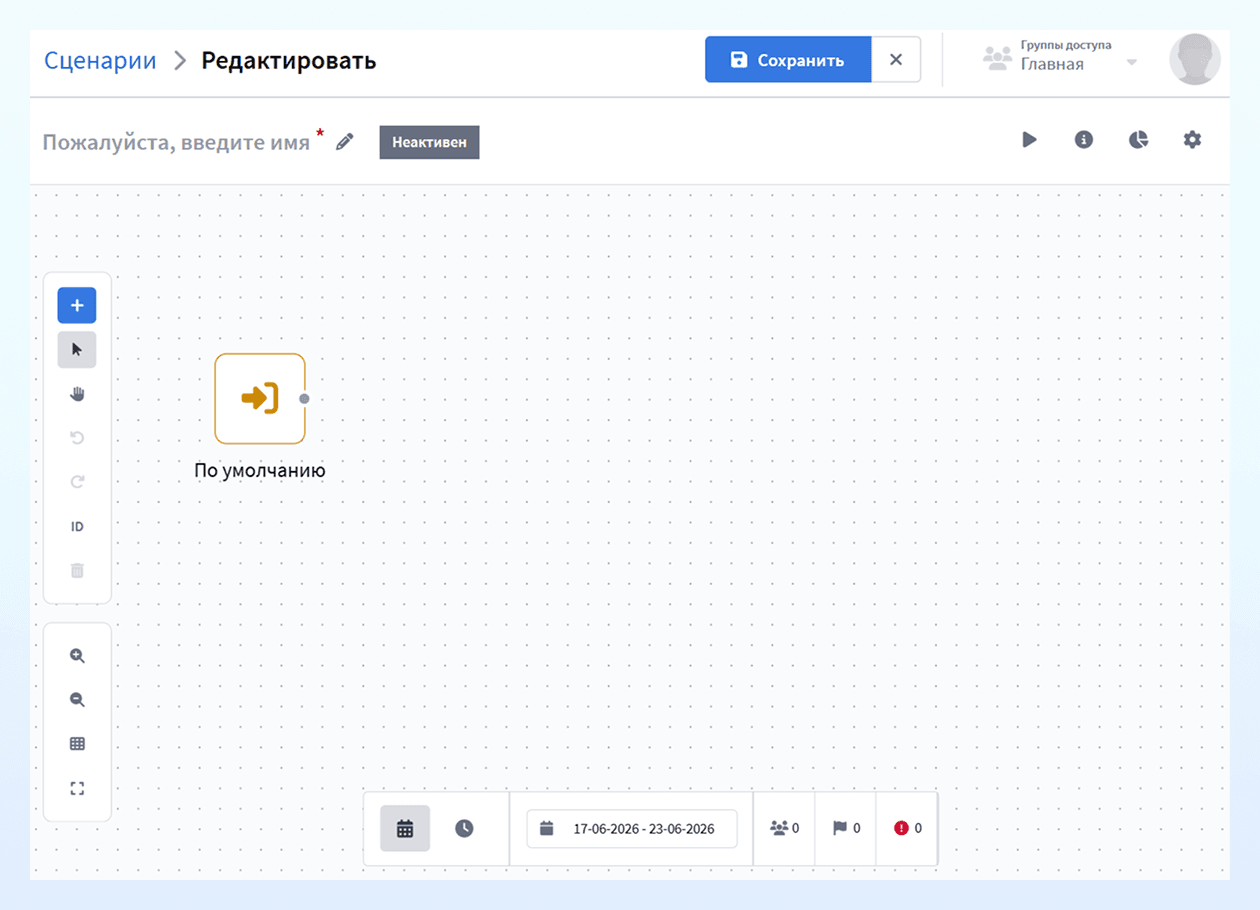The width and height of the screenshot is (1260, 910).
Task: Open scenario settings gear
Action: pos(1192,140)
